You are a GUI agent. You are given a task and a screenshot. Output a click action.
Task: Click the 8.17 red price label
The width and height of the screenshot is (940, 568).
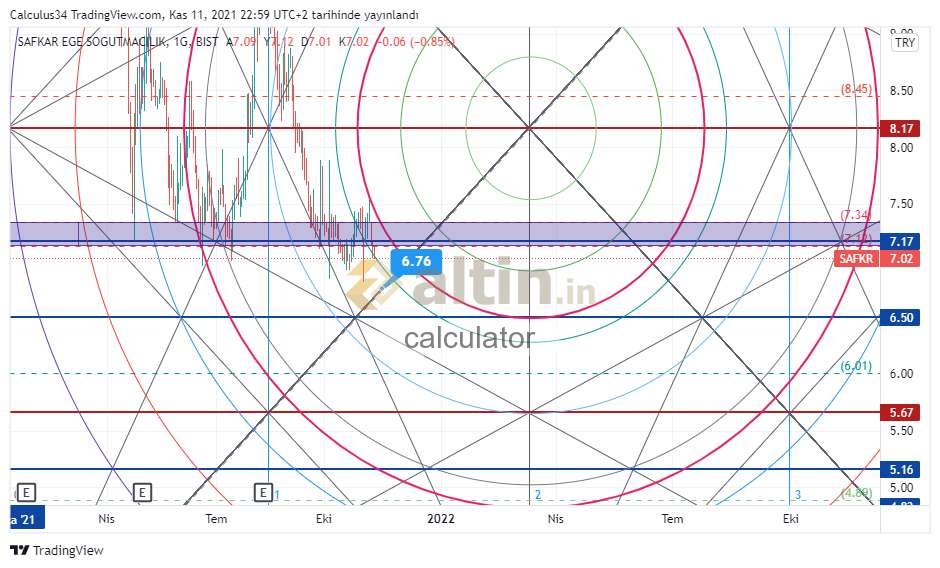900,128
